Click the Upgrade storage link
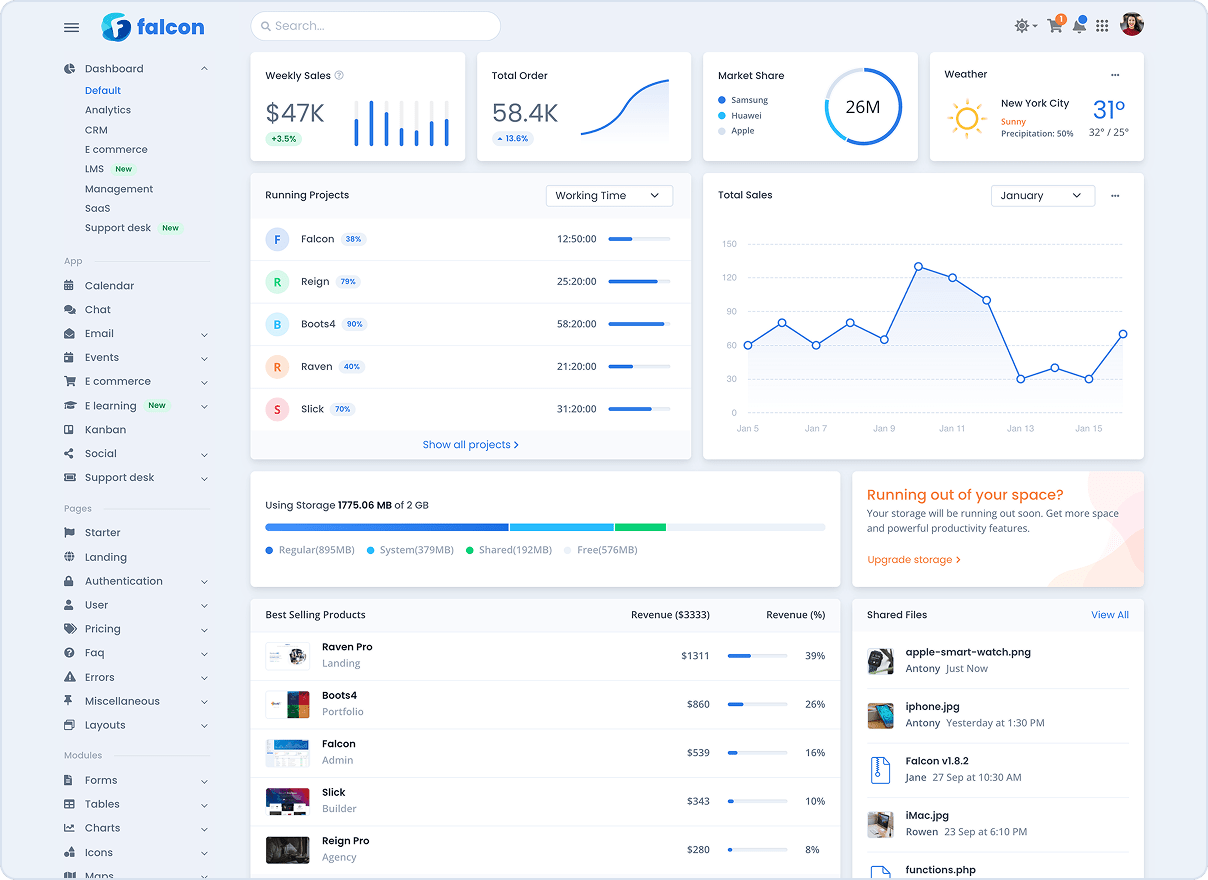1208x880 pixels. coord(913,560)
